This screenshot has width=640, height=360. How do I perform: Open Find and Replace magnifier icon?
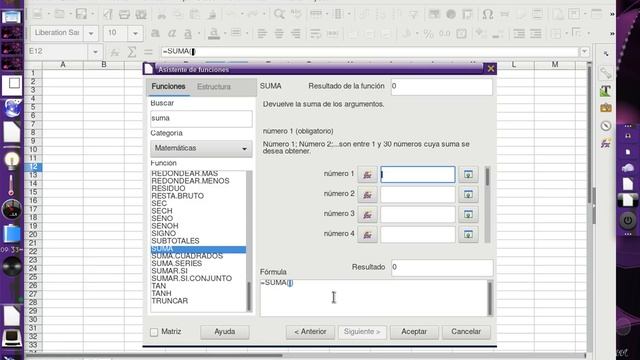tap(279, 14)
